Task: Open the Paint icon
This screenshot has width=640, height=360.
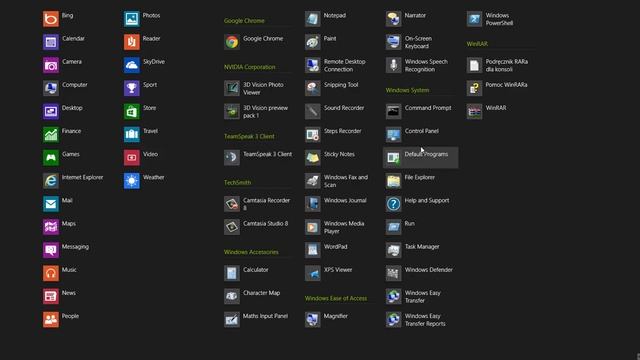Action: point(313,42)
